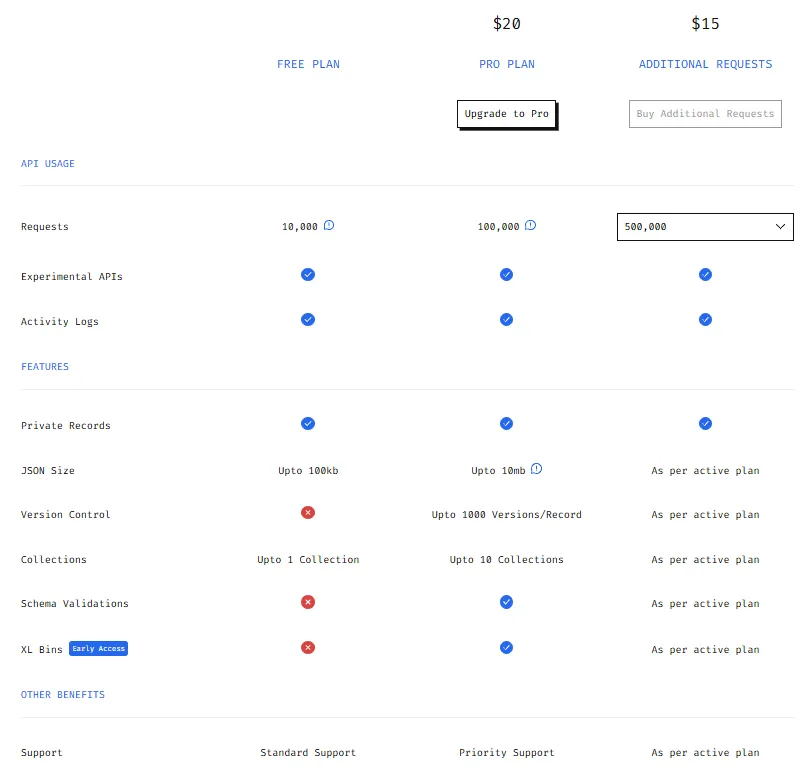The image size is (806, 770).
Task: Expand the 500,000 requests dropdown
Action: point(705,226)
